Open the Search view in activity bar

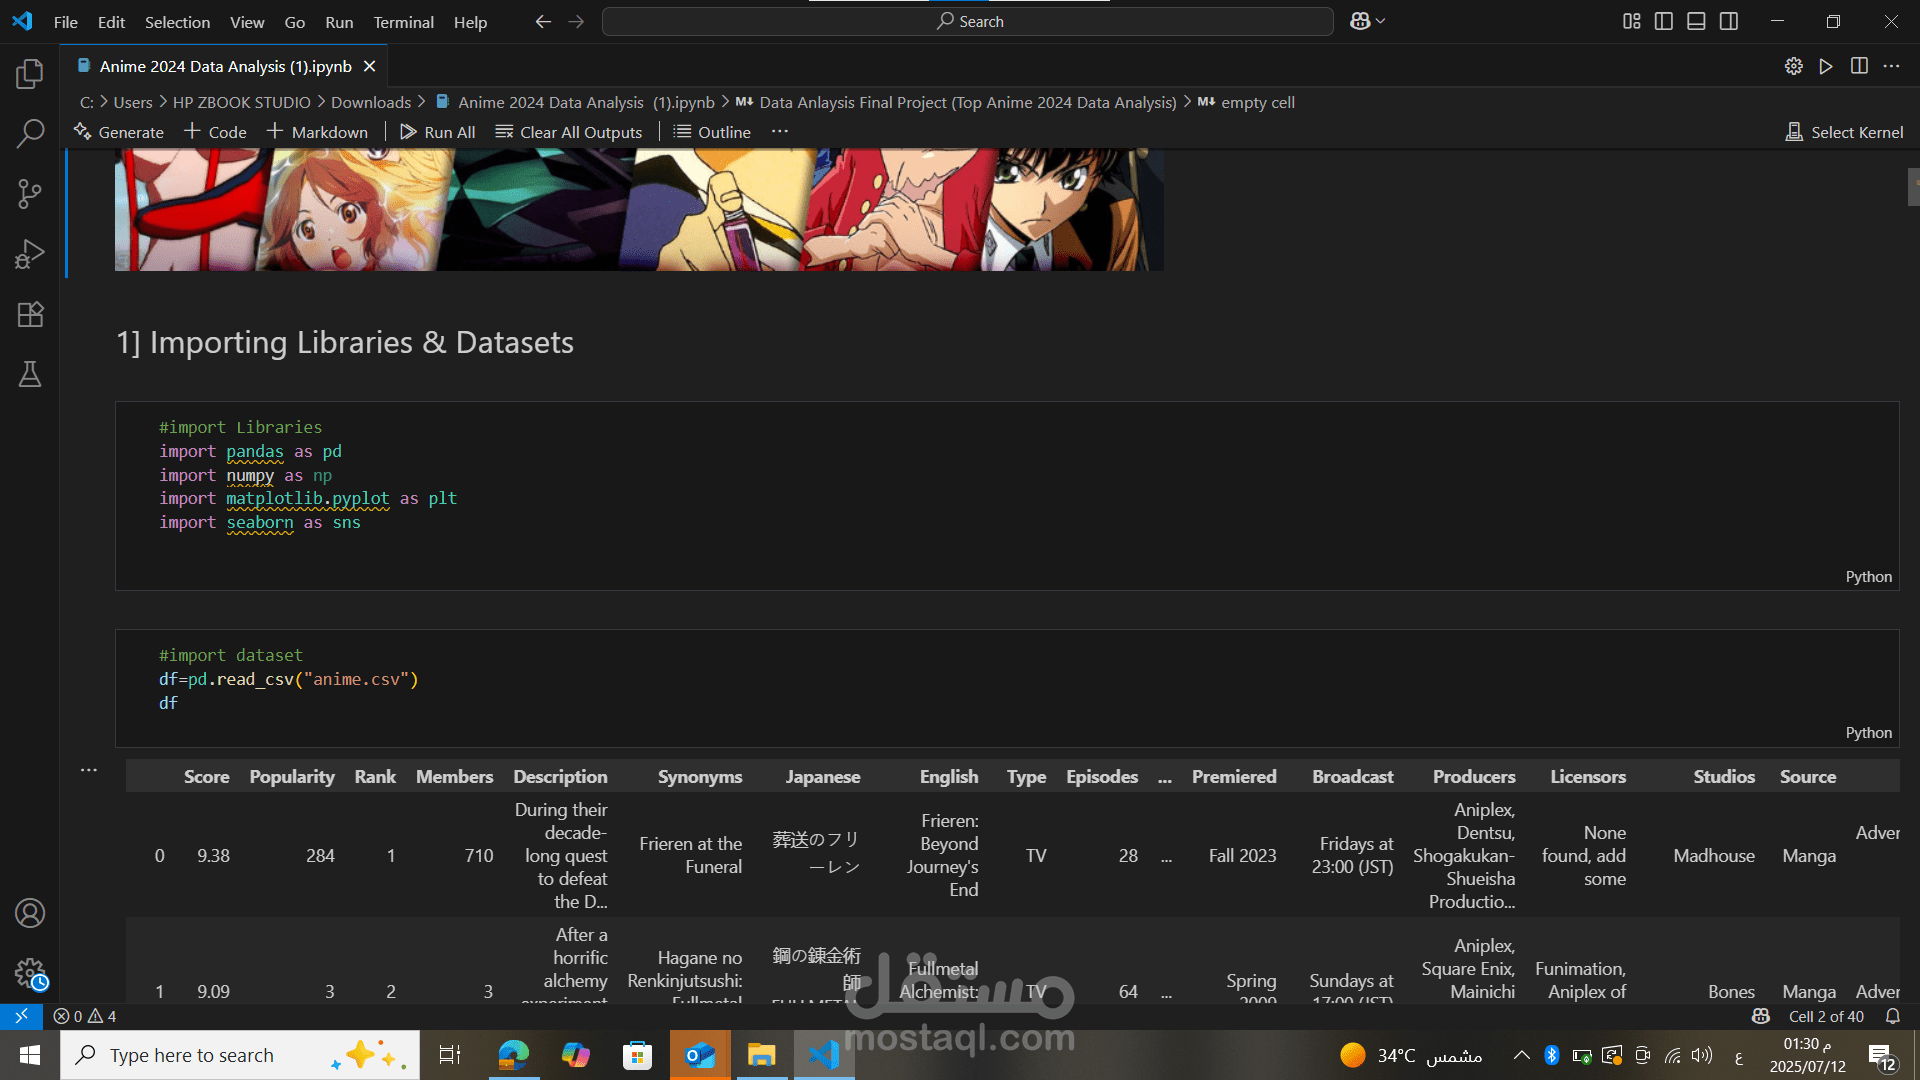click(x=30, y=133)
